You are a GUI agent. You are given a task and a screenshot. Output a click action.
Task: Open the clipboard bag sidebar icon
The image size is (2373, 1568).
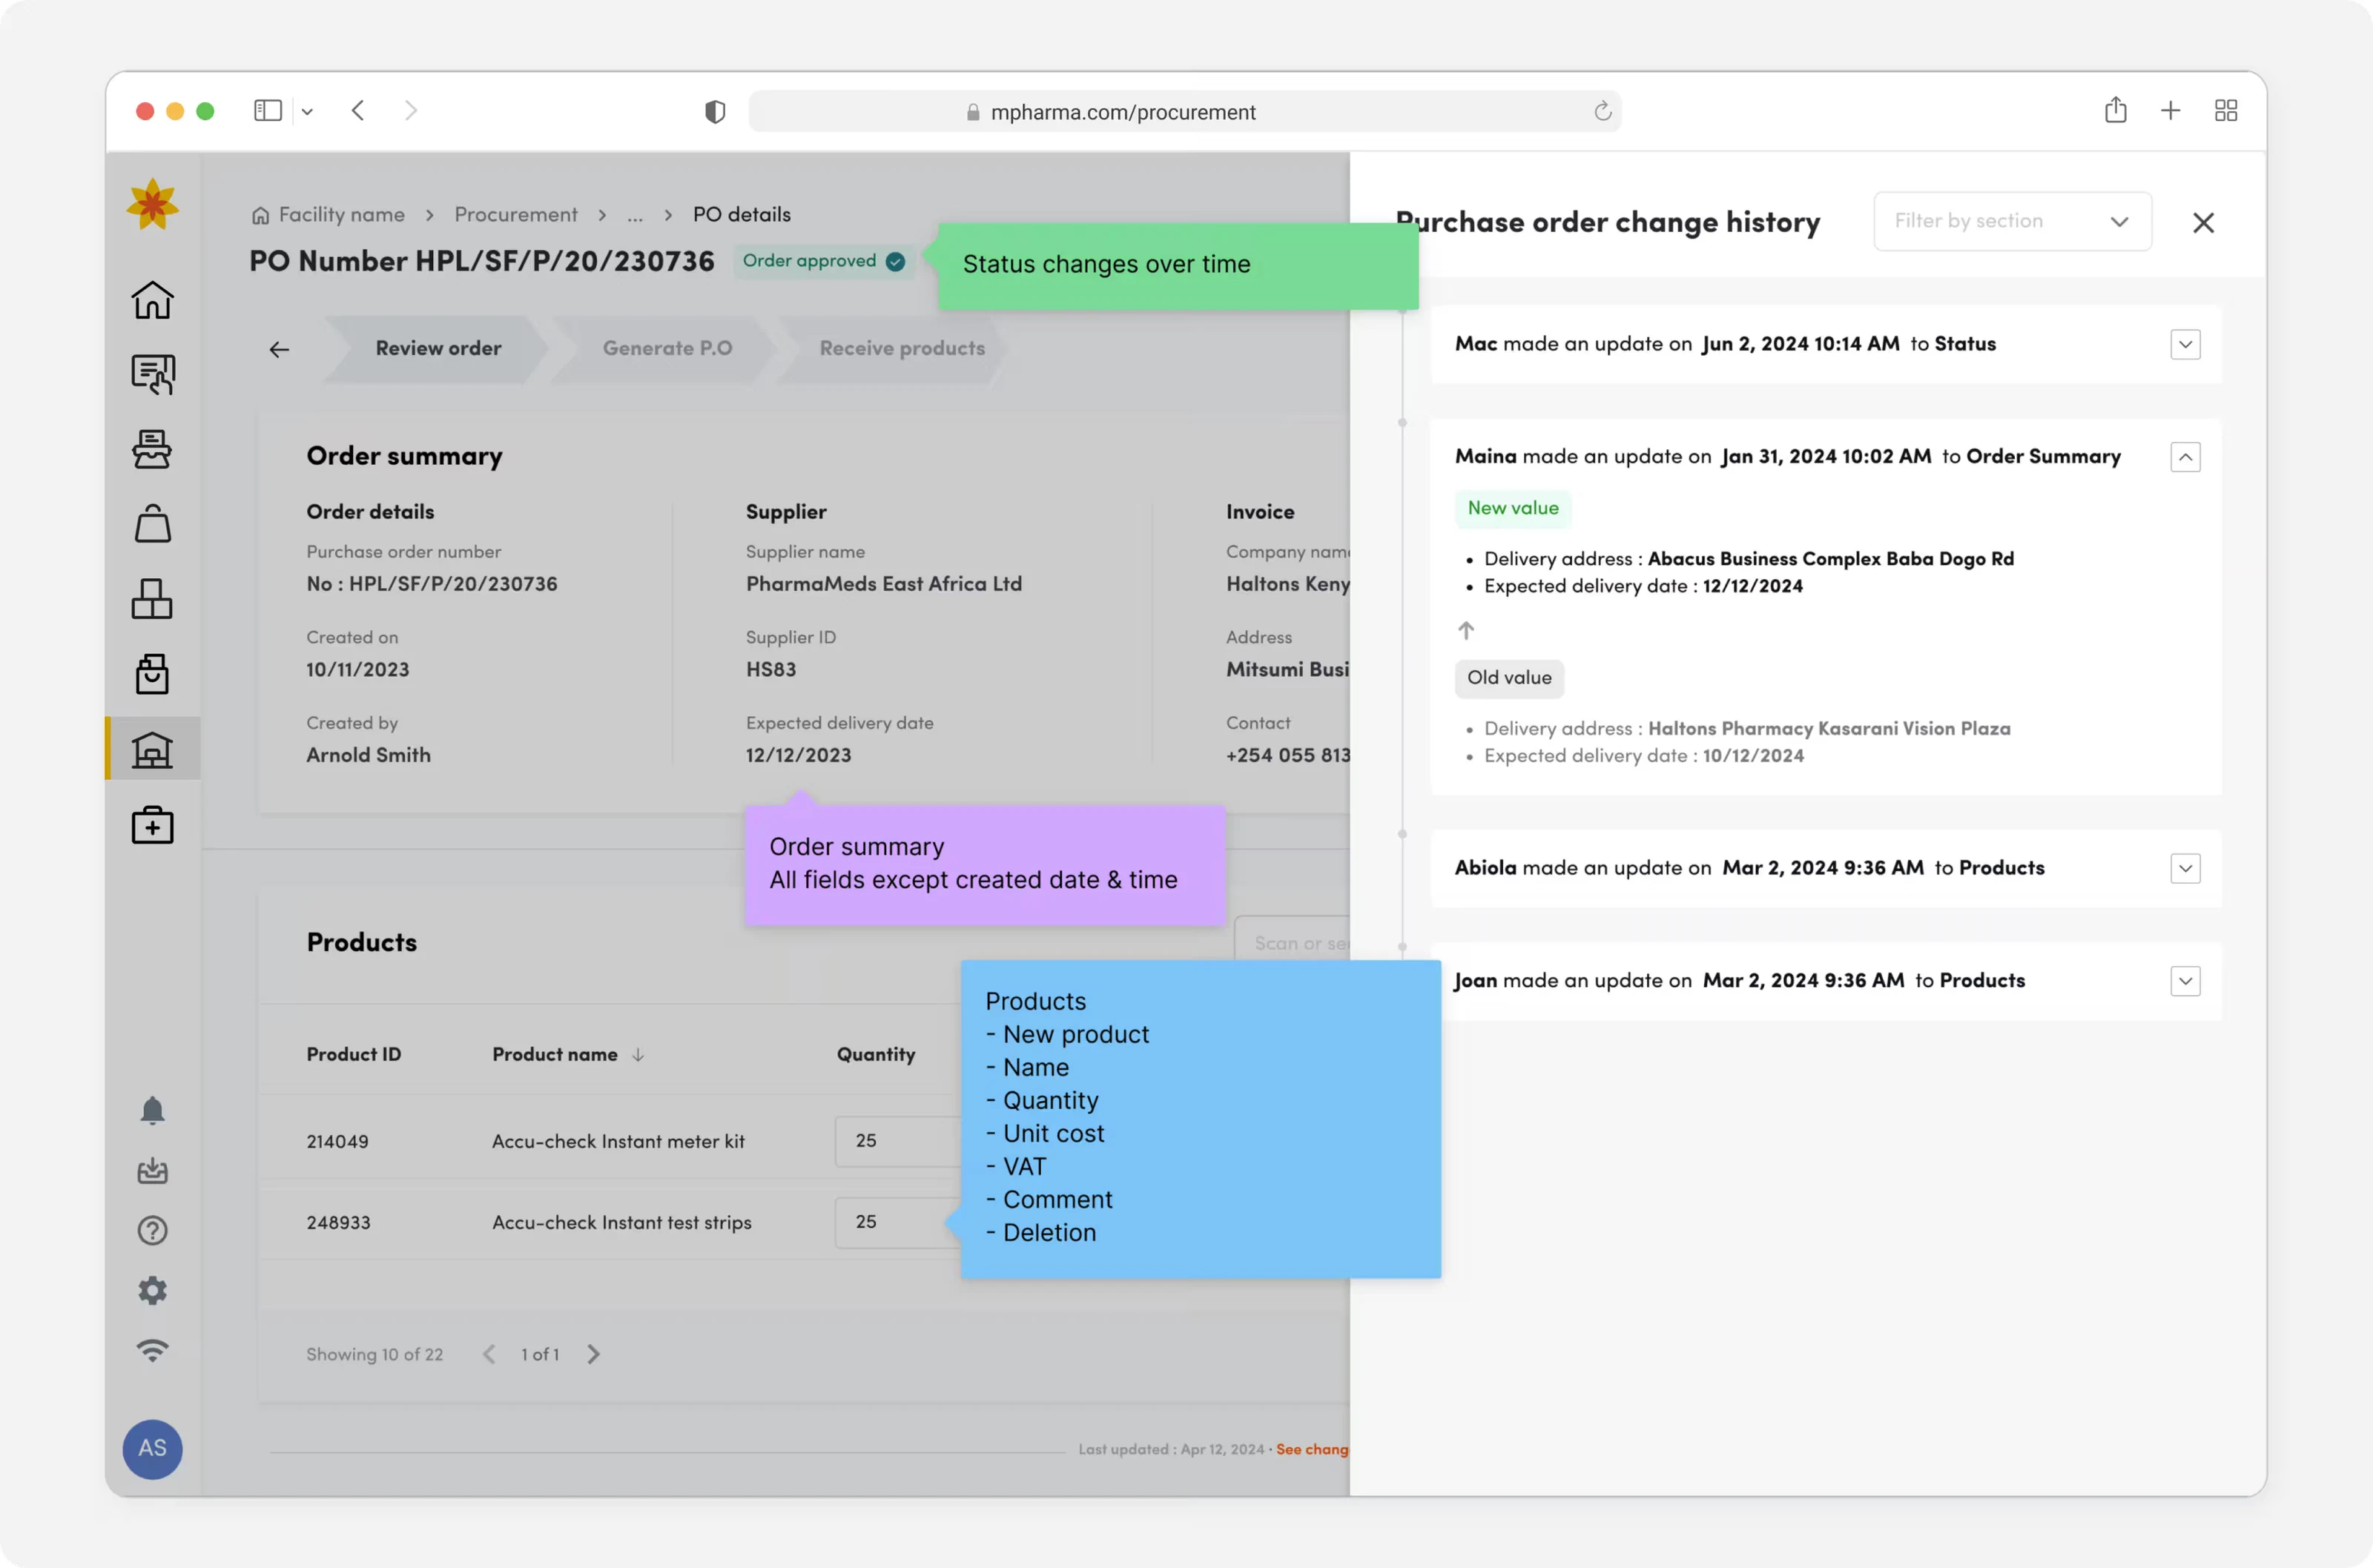[152, 675]
